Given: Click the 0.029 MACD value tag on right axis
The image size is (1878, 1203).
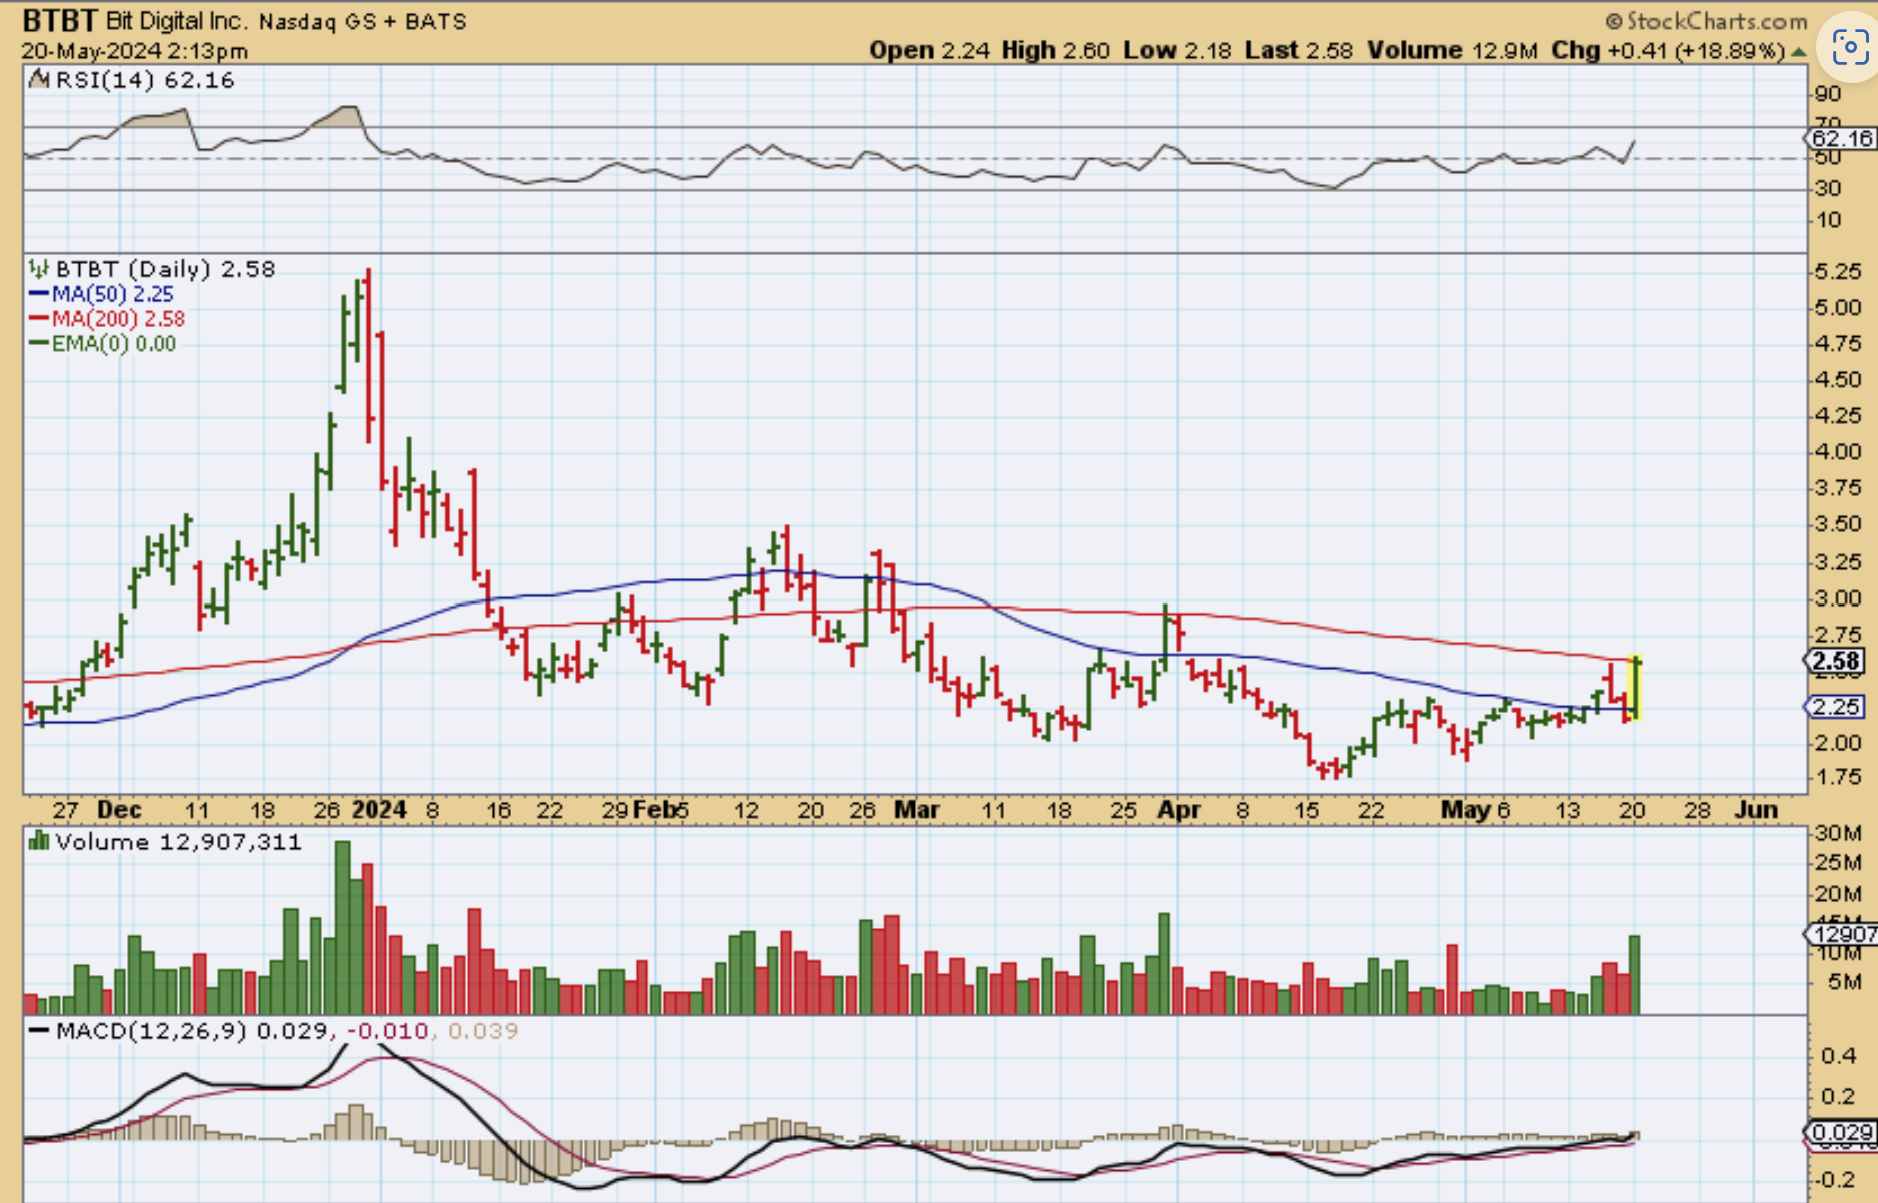Looking at the screenshot, I should click(x=1841, y=1132).
